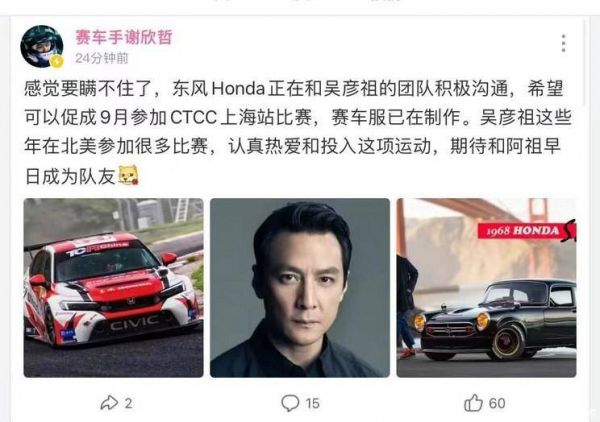
Task: Click the comment count 15
Action: coord(312,403)
